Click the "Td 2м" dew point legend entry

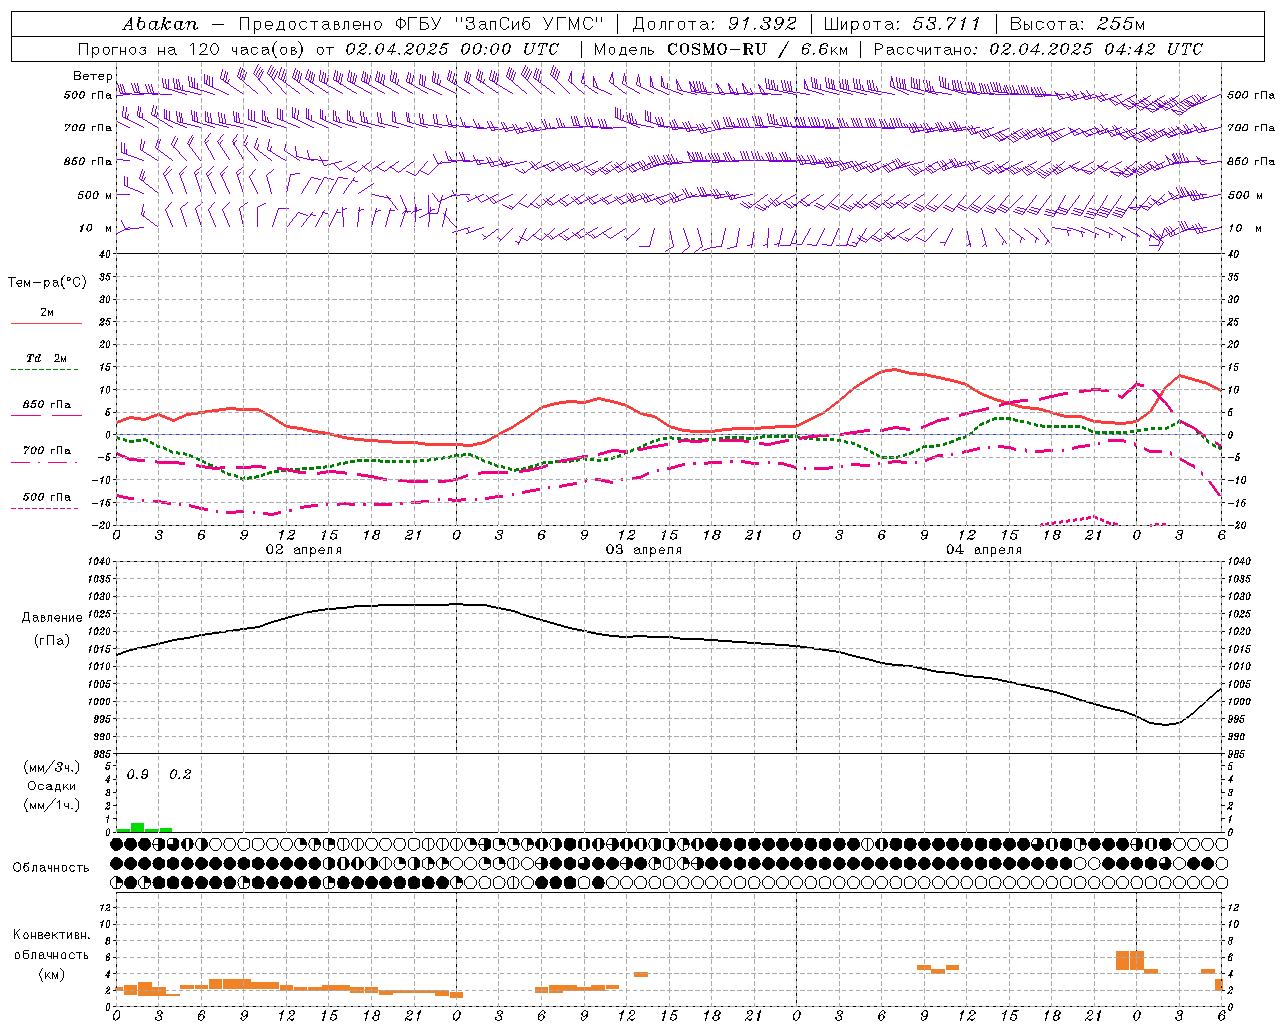click(47, 358)
